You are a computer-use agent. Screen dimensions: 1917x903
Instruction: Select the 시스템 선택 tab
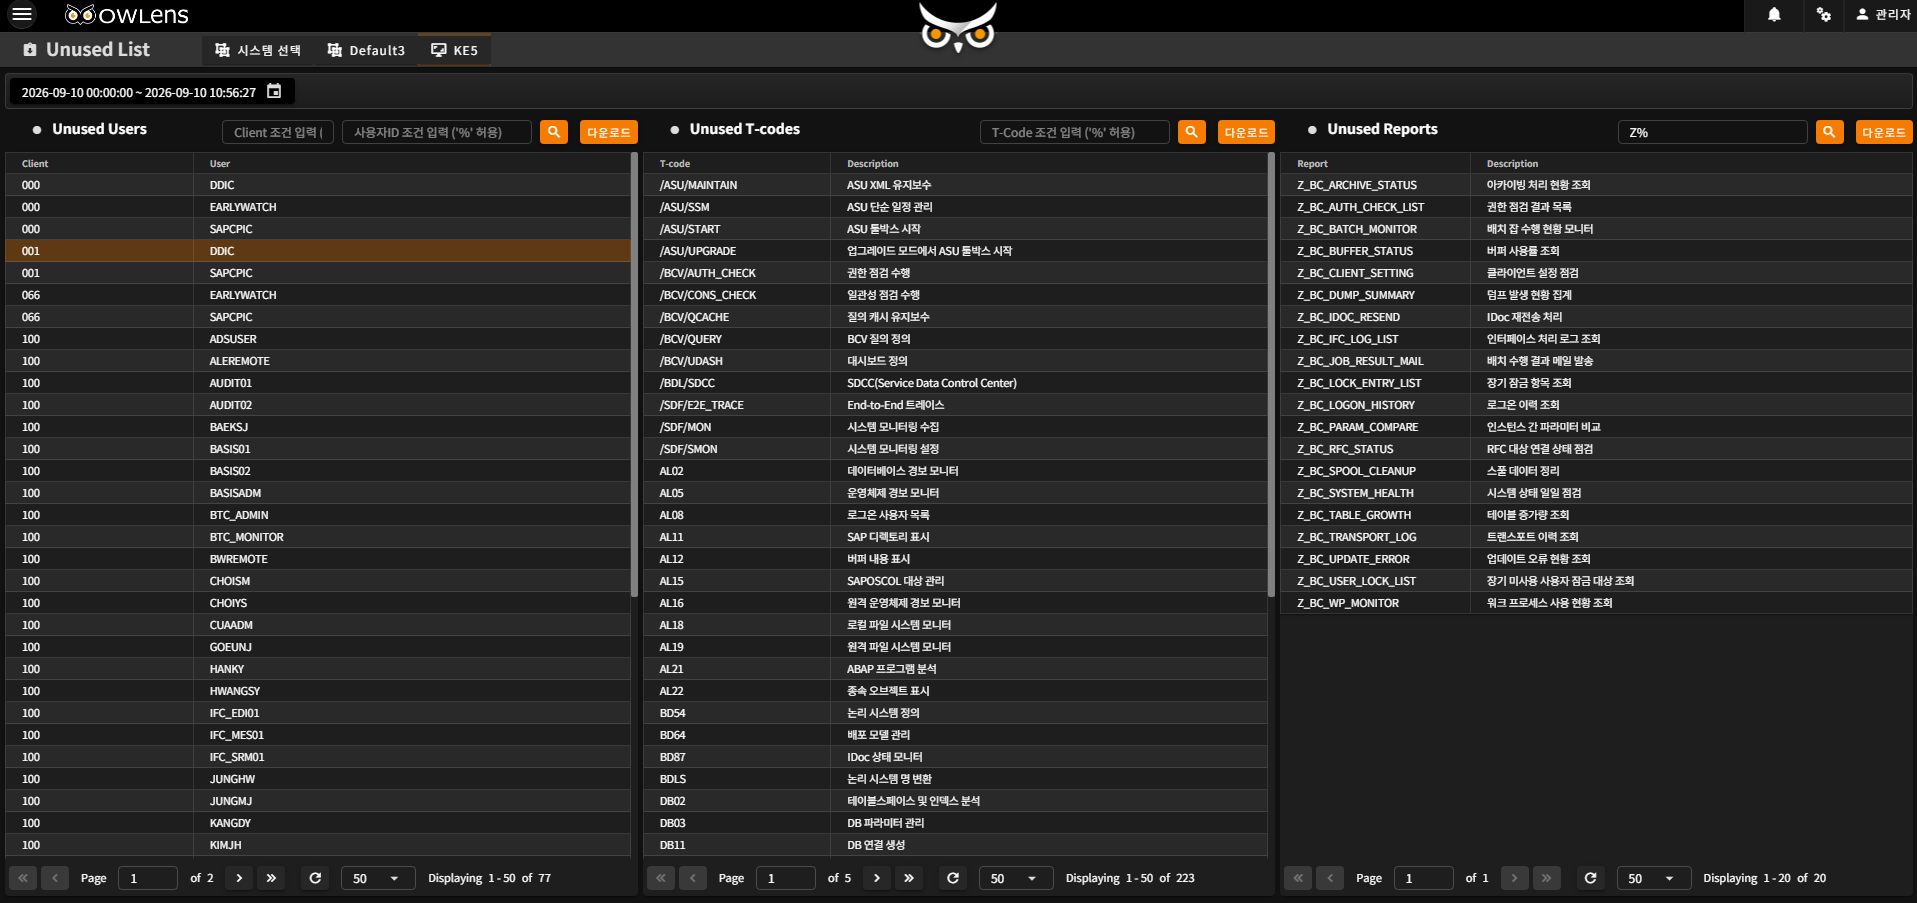(258, 50)
